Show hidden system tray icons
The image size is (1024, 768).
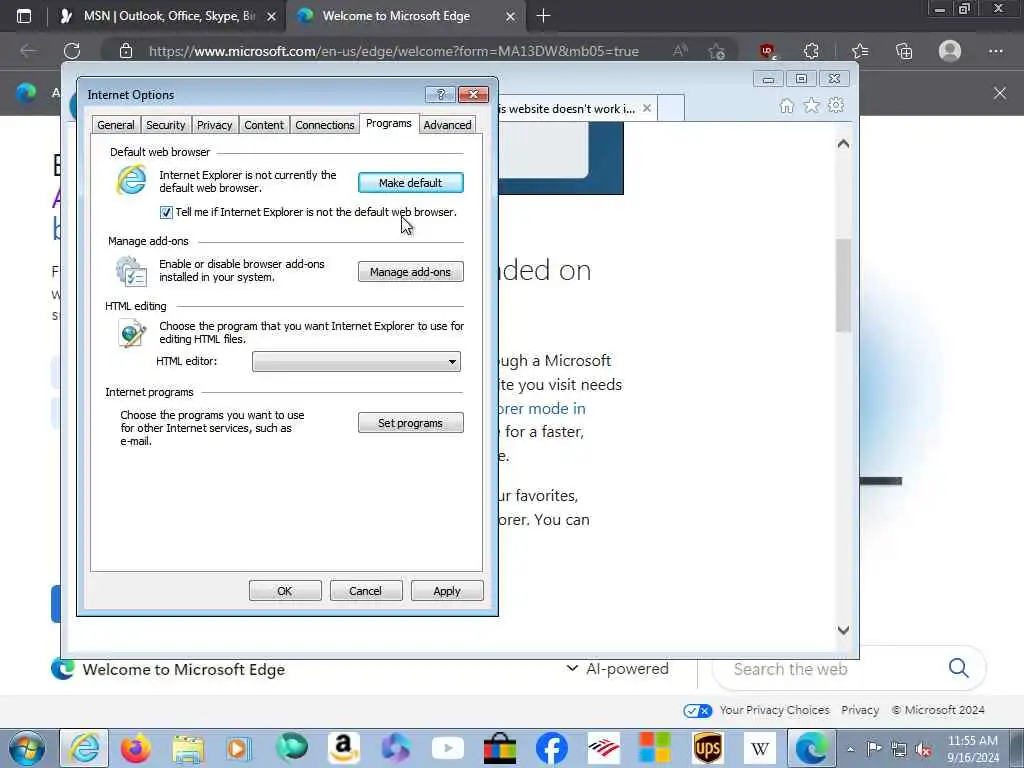[850, 750]
